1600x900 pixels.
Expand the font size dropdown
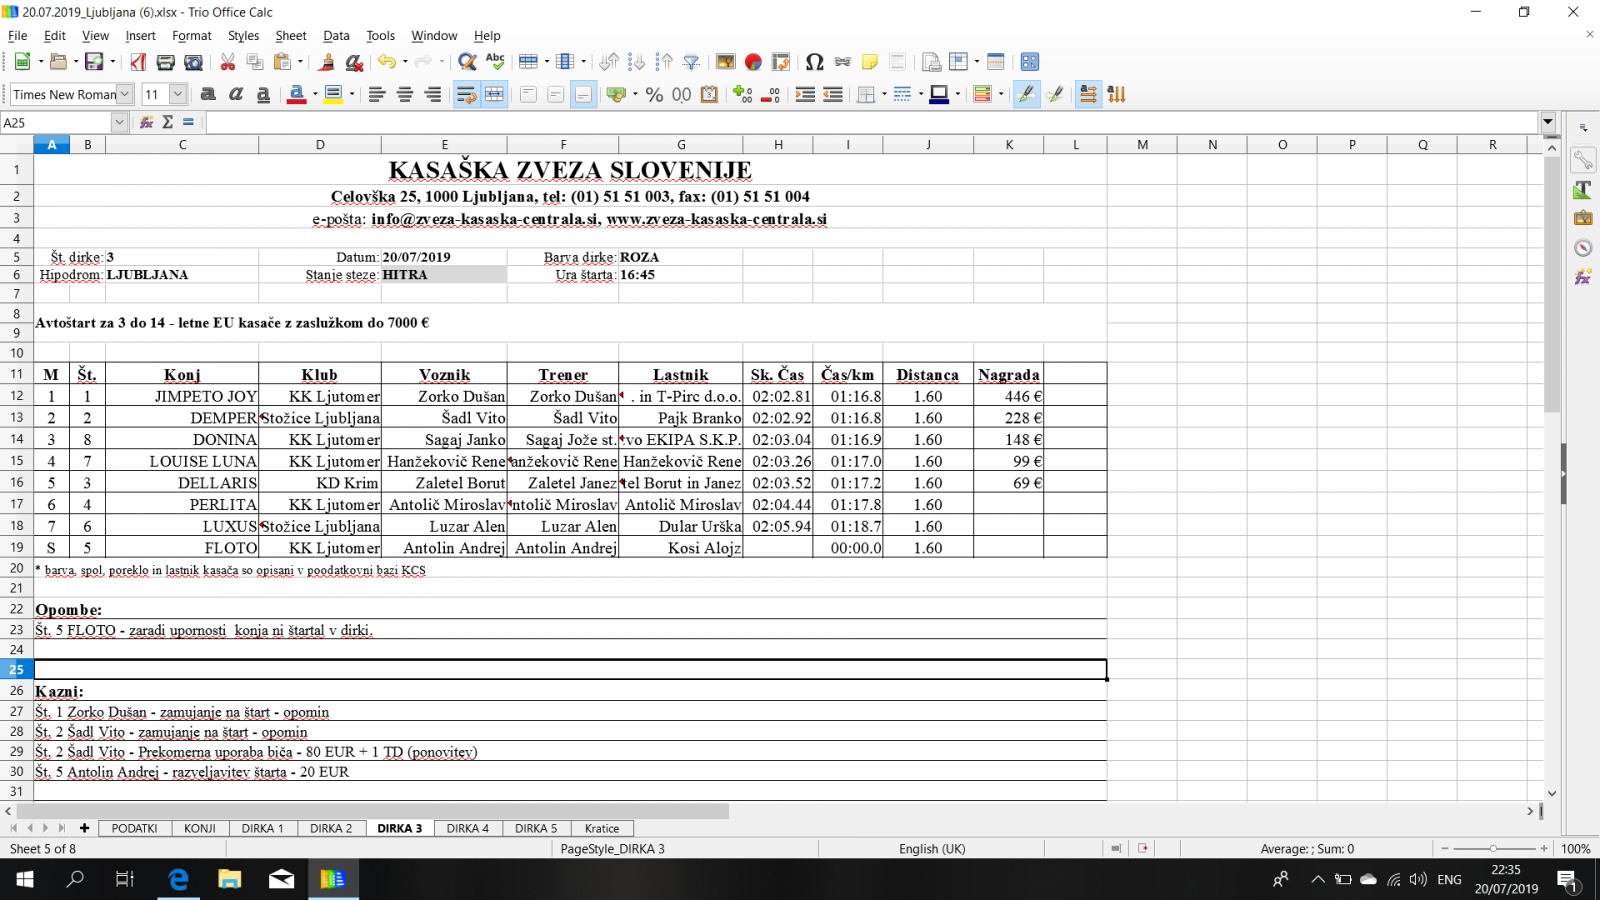click(x=178, y=94)
